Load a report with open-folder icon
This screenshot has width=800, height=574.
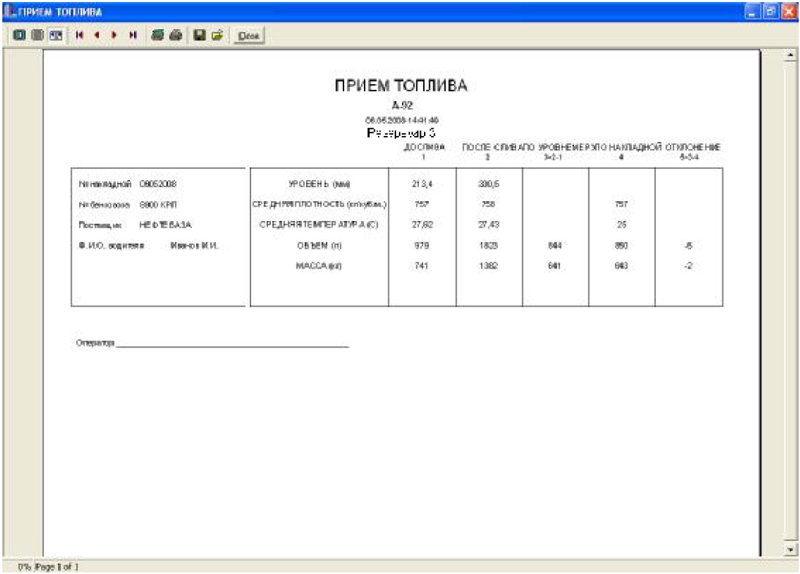pos(218,35)
